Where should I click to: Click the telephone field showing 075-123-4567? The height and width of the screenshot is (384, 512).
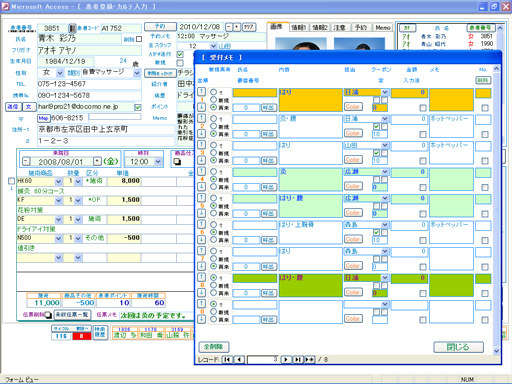pyautogui.click(x=89, y=84)
